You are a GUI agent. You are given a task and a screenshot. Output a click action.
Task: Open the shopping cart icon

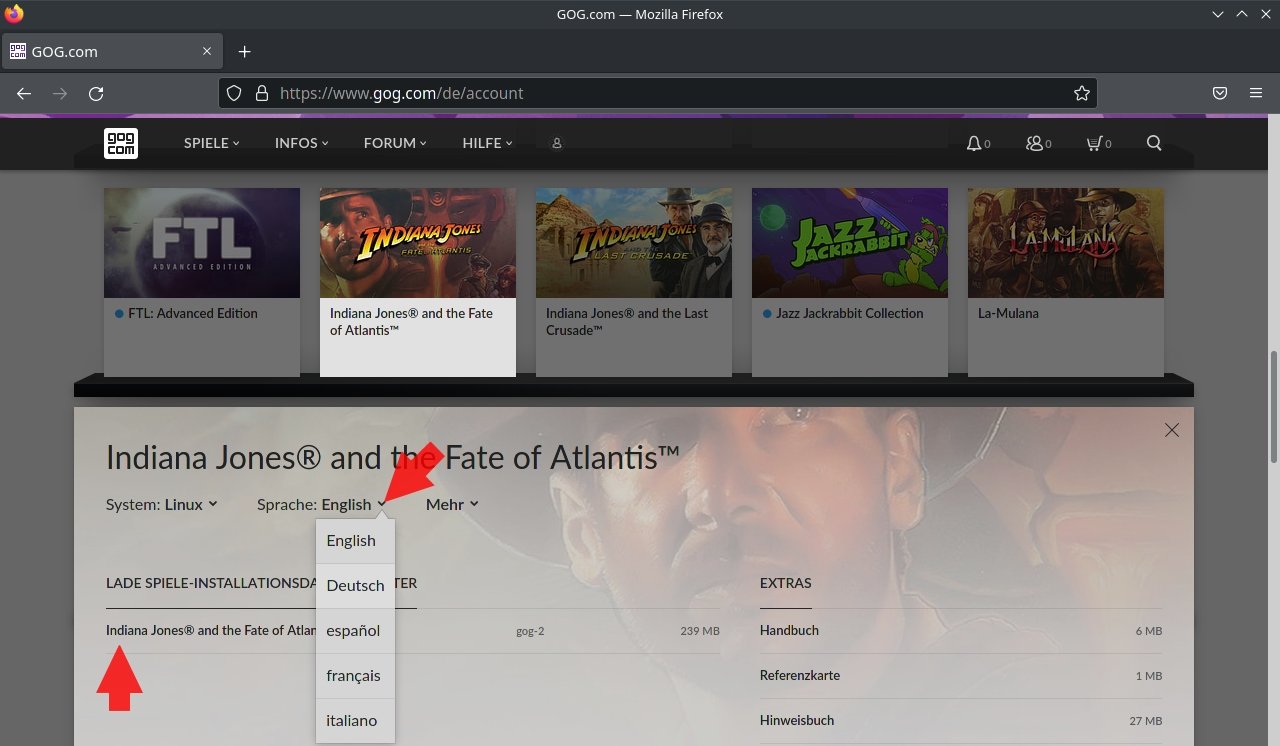tap(1093, 143)
